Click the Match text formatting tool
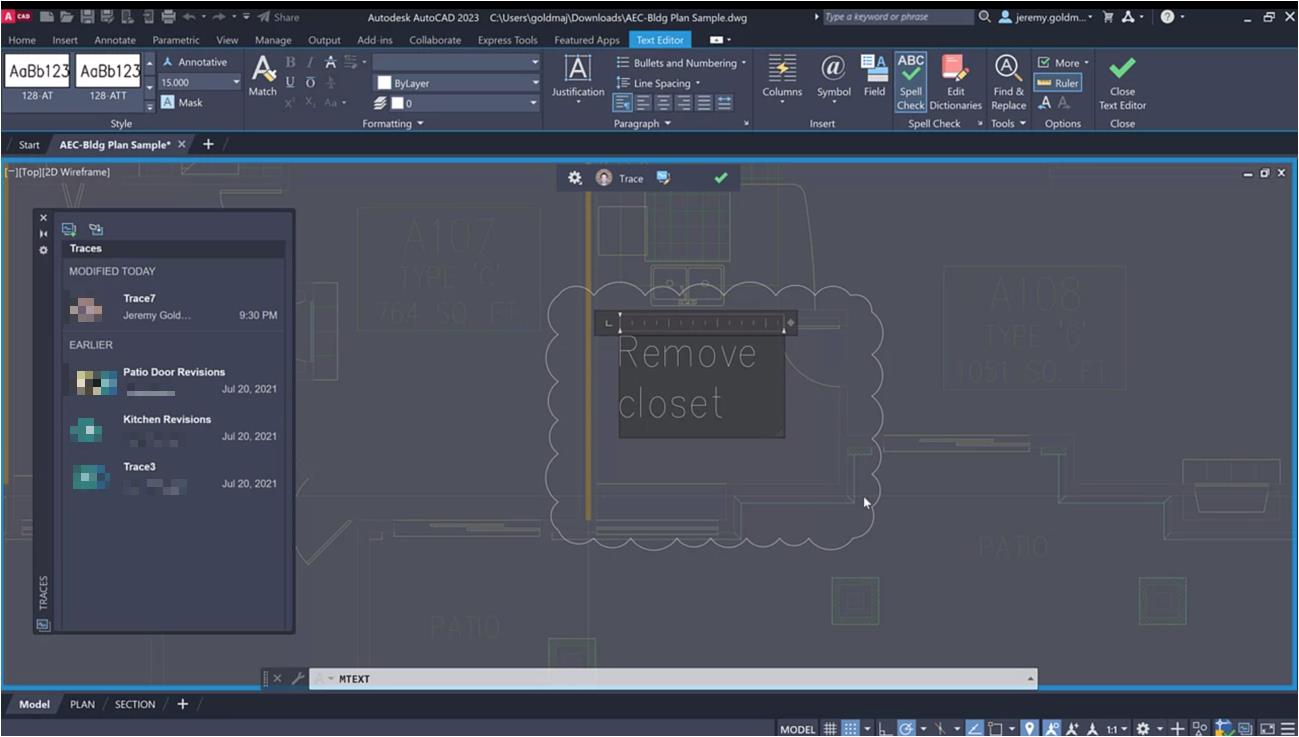1299x737 pixels. [262, 77]
